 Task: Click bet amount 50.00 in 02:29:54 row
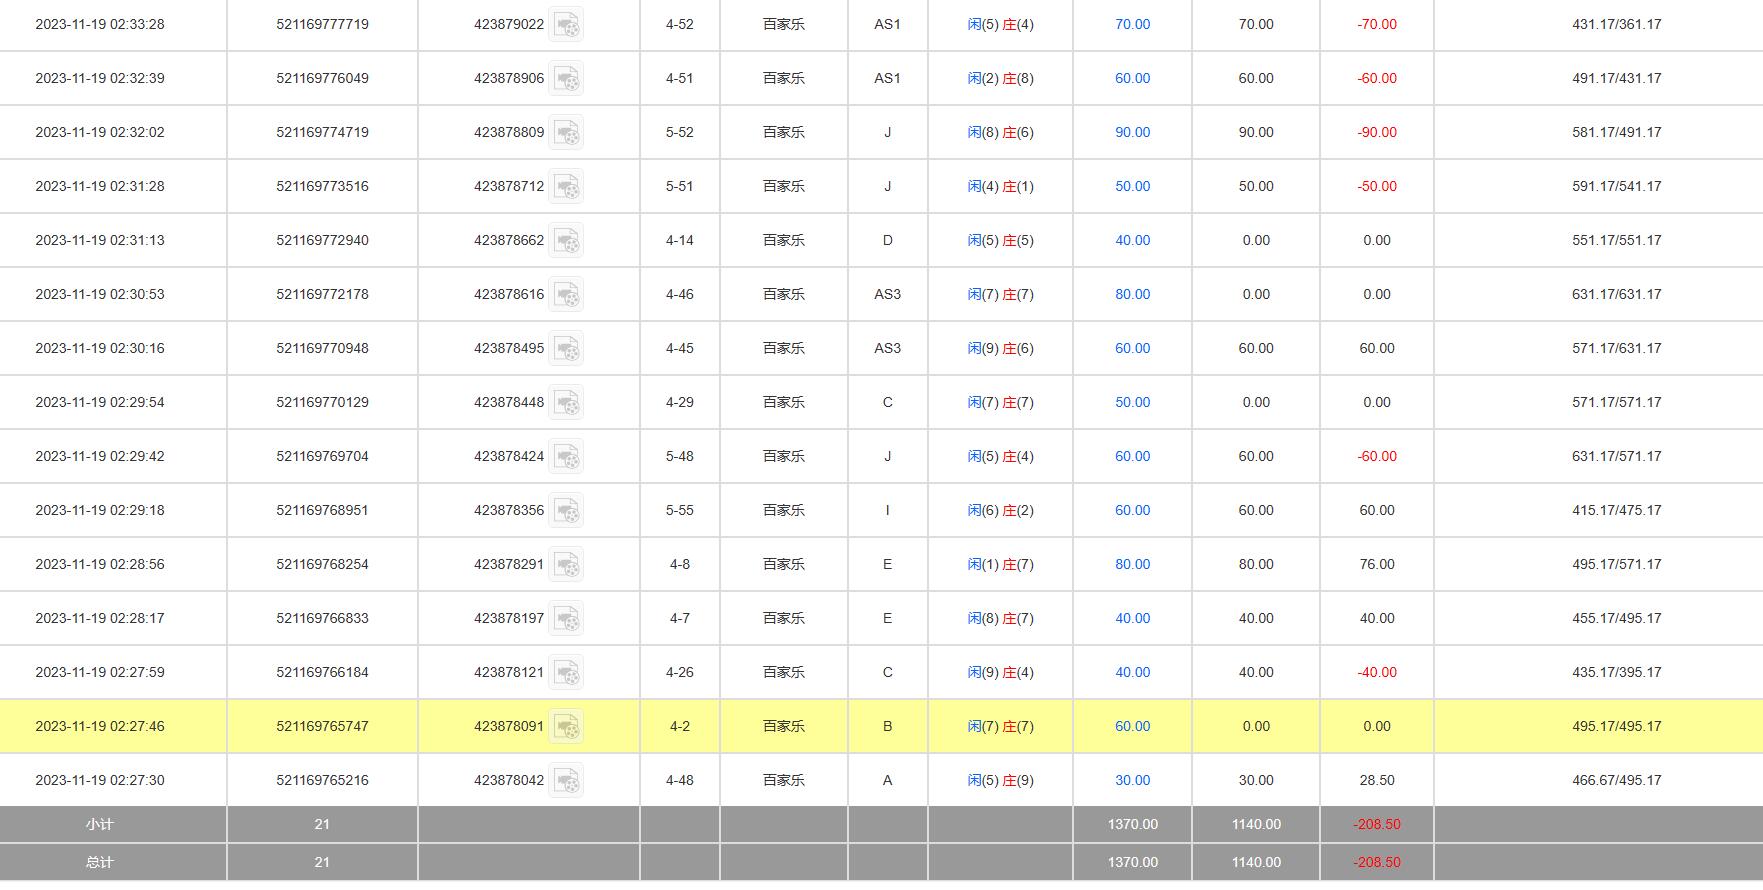(1132, 402)
